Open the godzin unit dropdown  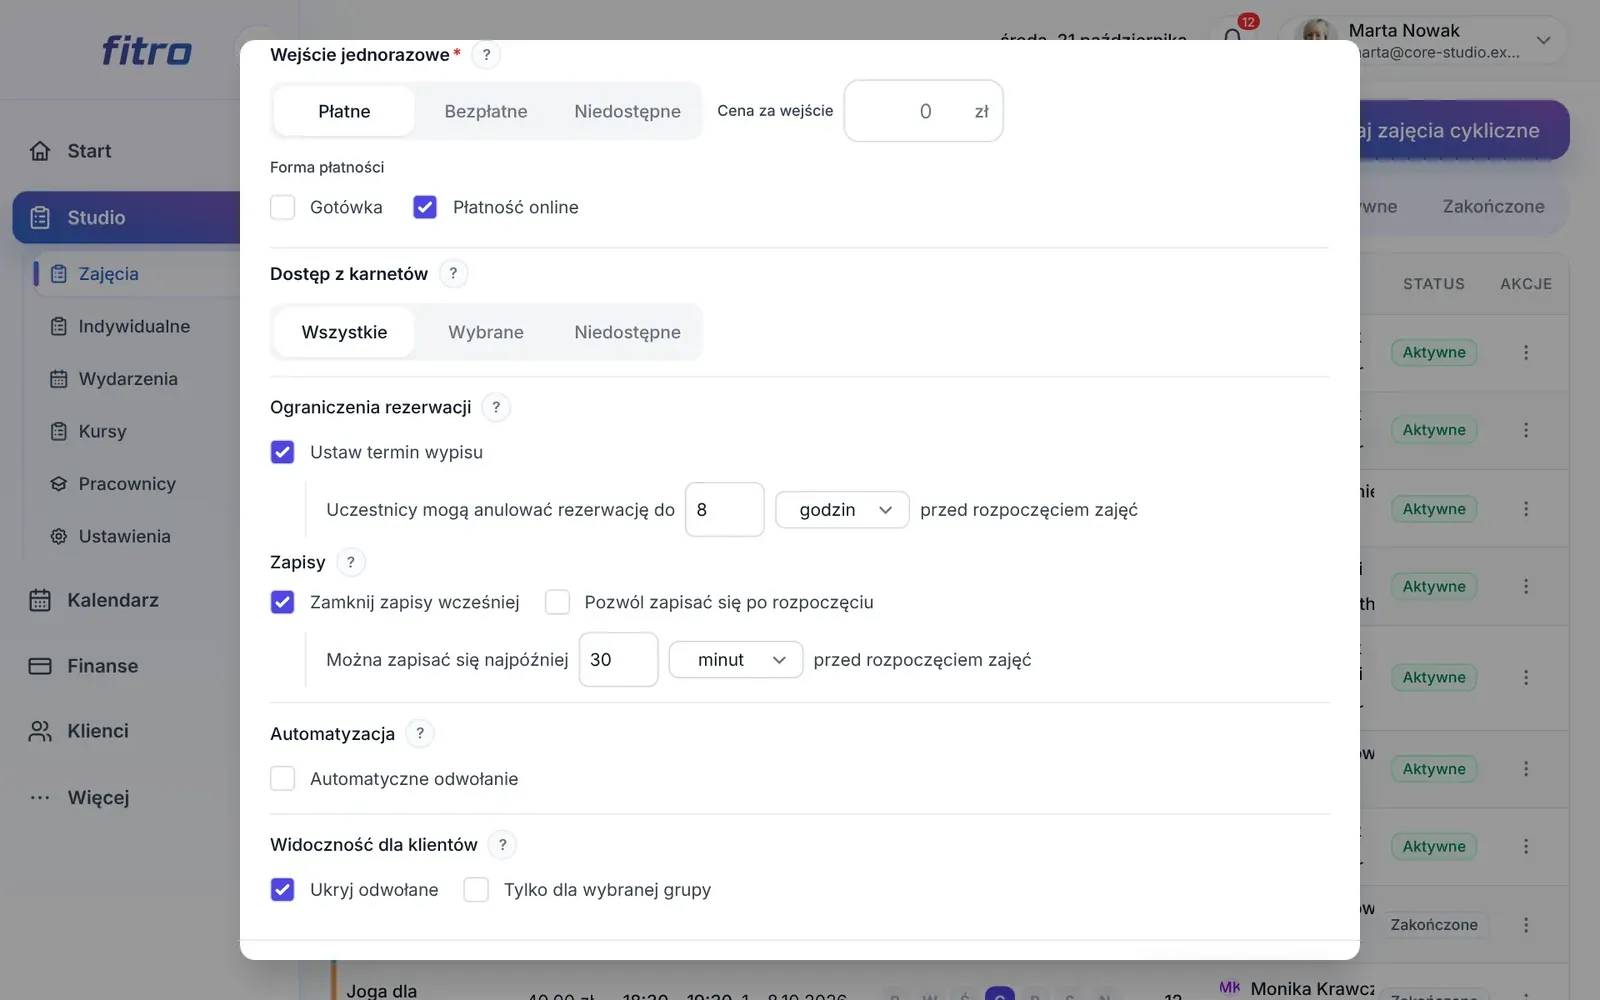(x=842, y=510)
